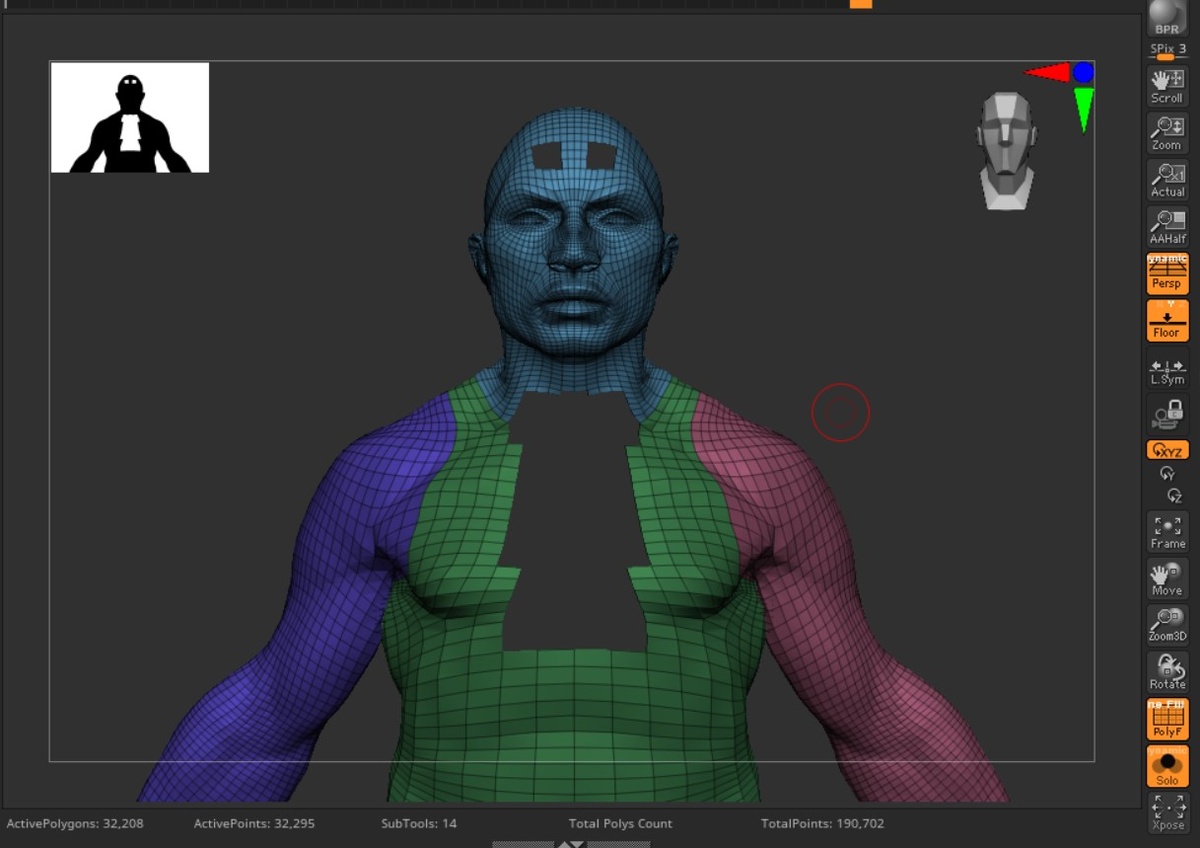Viewport: 1200px width, 848px height.
Task: Click the BPR render button
Action: pyautogui.click(x=1166, y=19)
